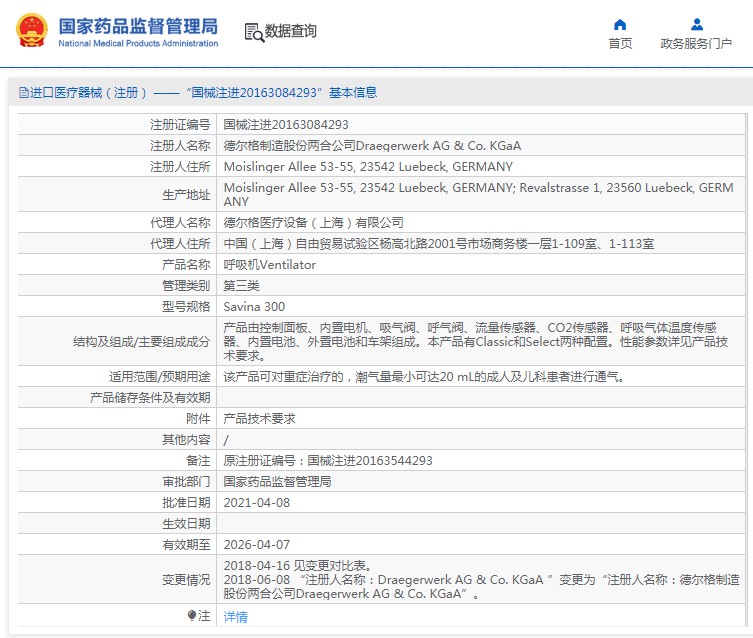Click registration number 国械注进20163084293 in table
This screenshot has height=638, width=753.
click(285, 125)
